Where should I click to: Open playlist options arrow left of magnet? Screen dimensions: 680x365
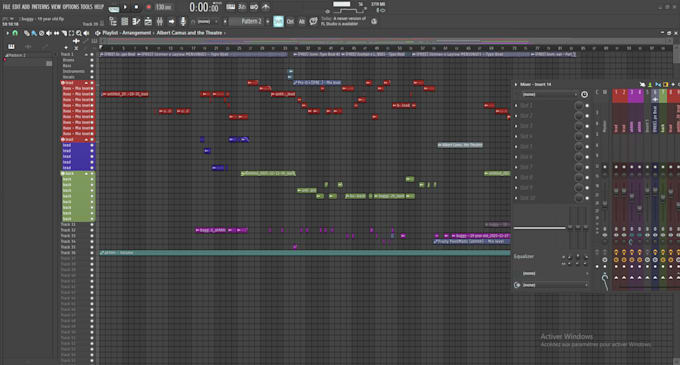coord(7,33)
